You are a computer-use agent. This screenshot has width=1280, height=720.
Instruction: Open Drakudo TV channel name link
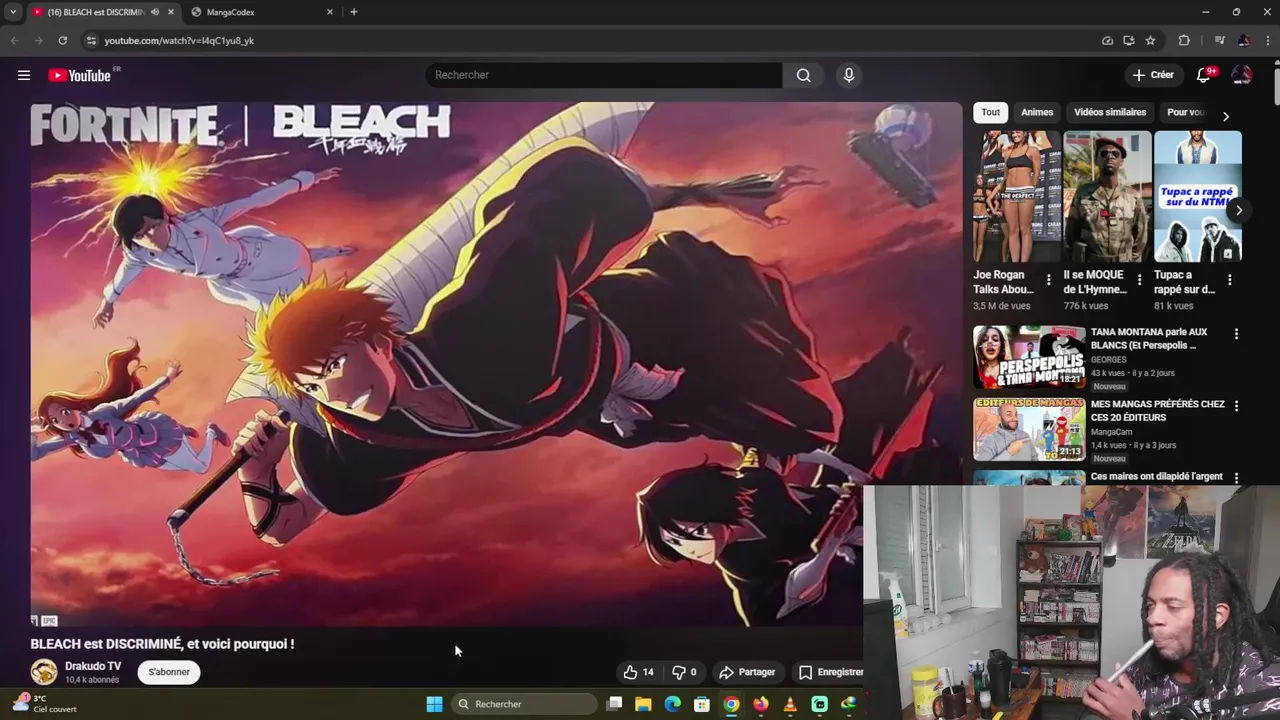93,666
